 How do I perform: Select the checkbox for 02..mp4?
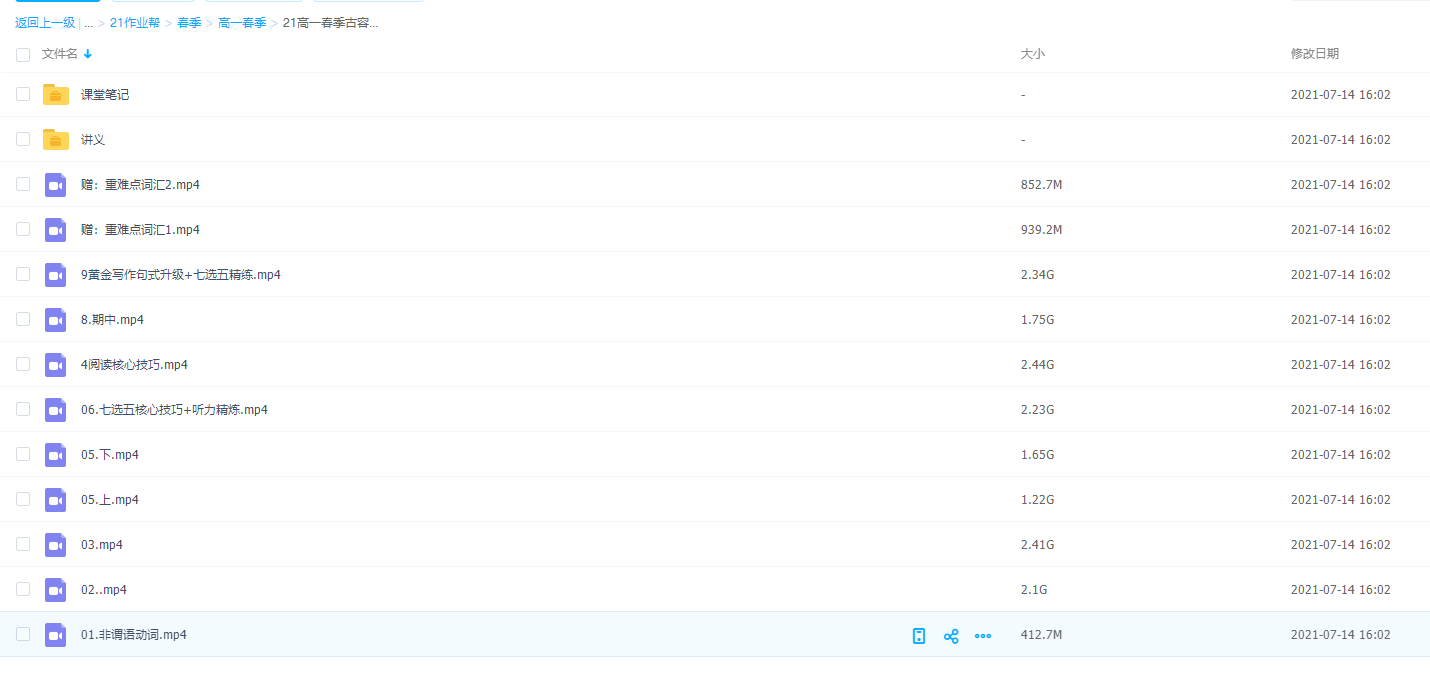coord(23,589)
